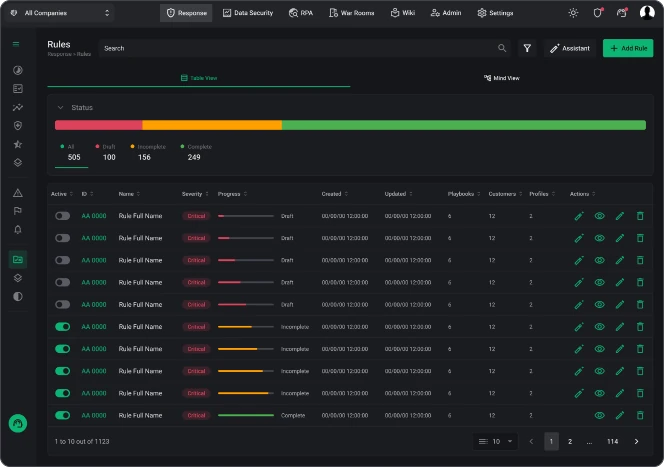Click the sidebar pie chart dashboard icon
This screenshot has height=467, width=664.
pyautogui.click(x=18, y=70)
